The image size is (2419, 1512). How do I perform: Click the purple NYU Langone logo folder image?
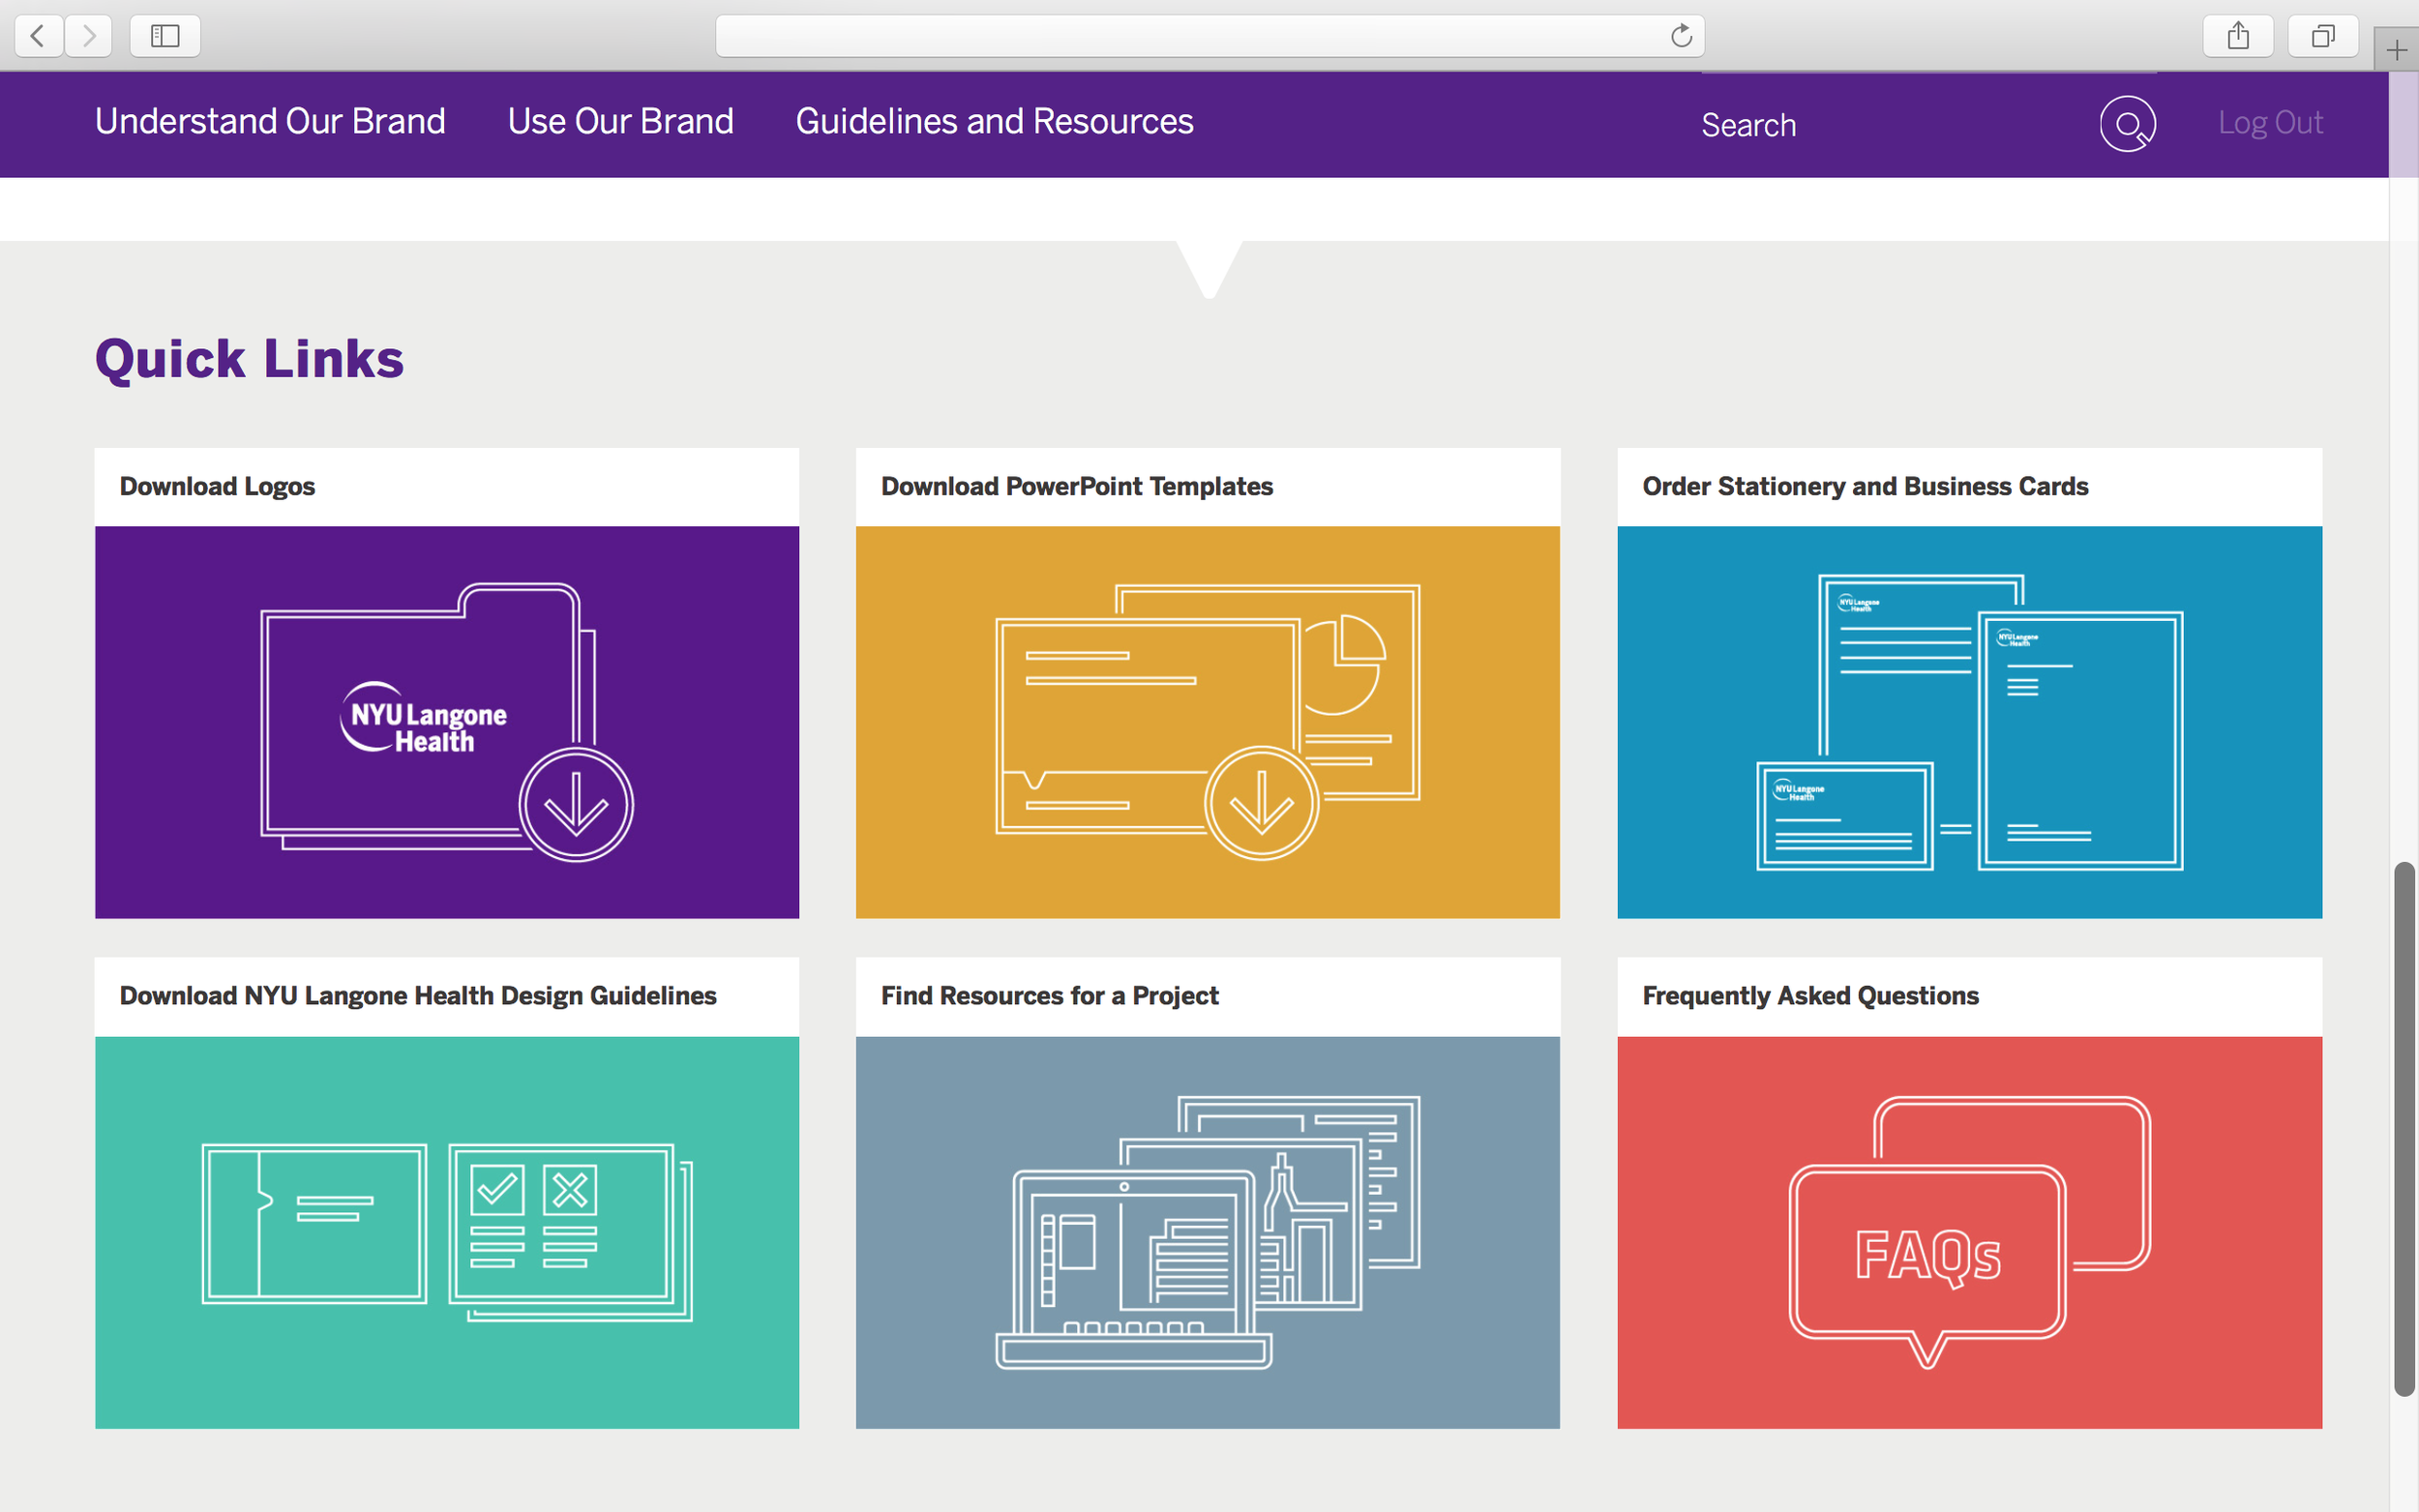pyautogui.click(x=447, y=722)
